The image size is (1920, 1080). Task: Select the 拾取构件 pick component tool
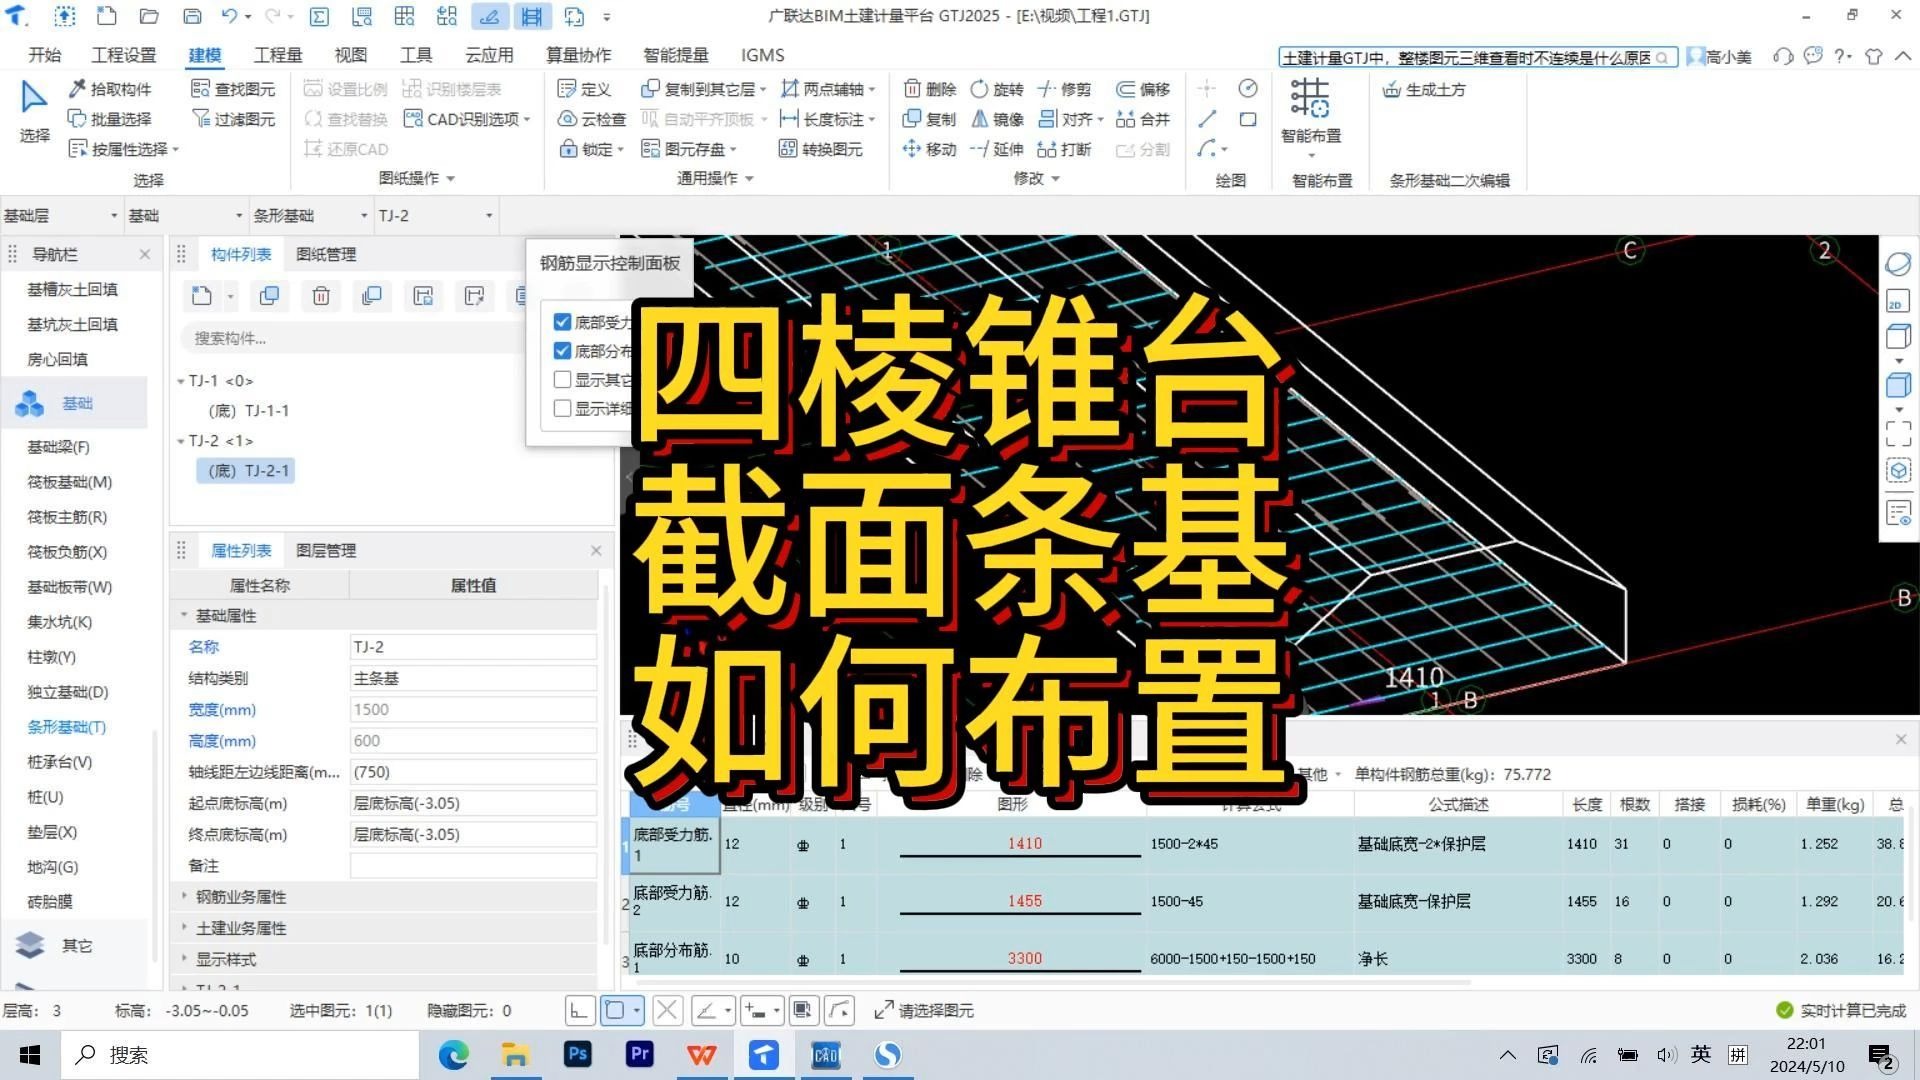(114, 88)
